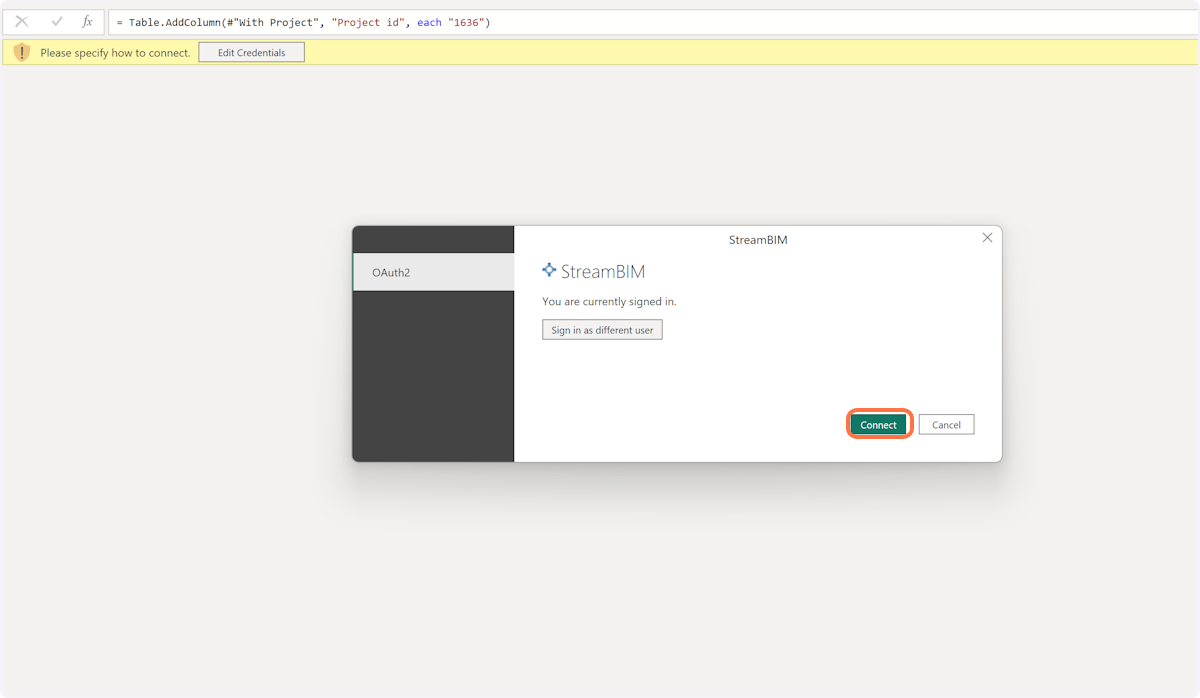Select the OAuth2 authentication tab
Image resolution: width=1200 pixels, height=698 pixels.
pos(433,272)
